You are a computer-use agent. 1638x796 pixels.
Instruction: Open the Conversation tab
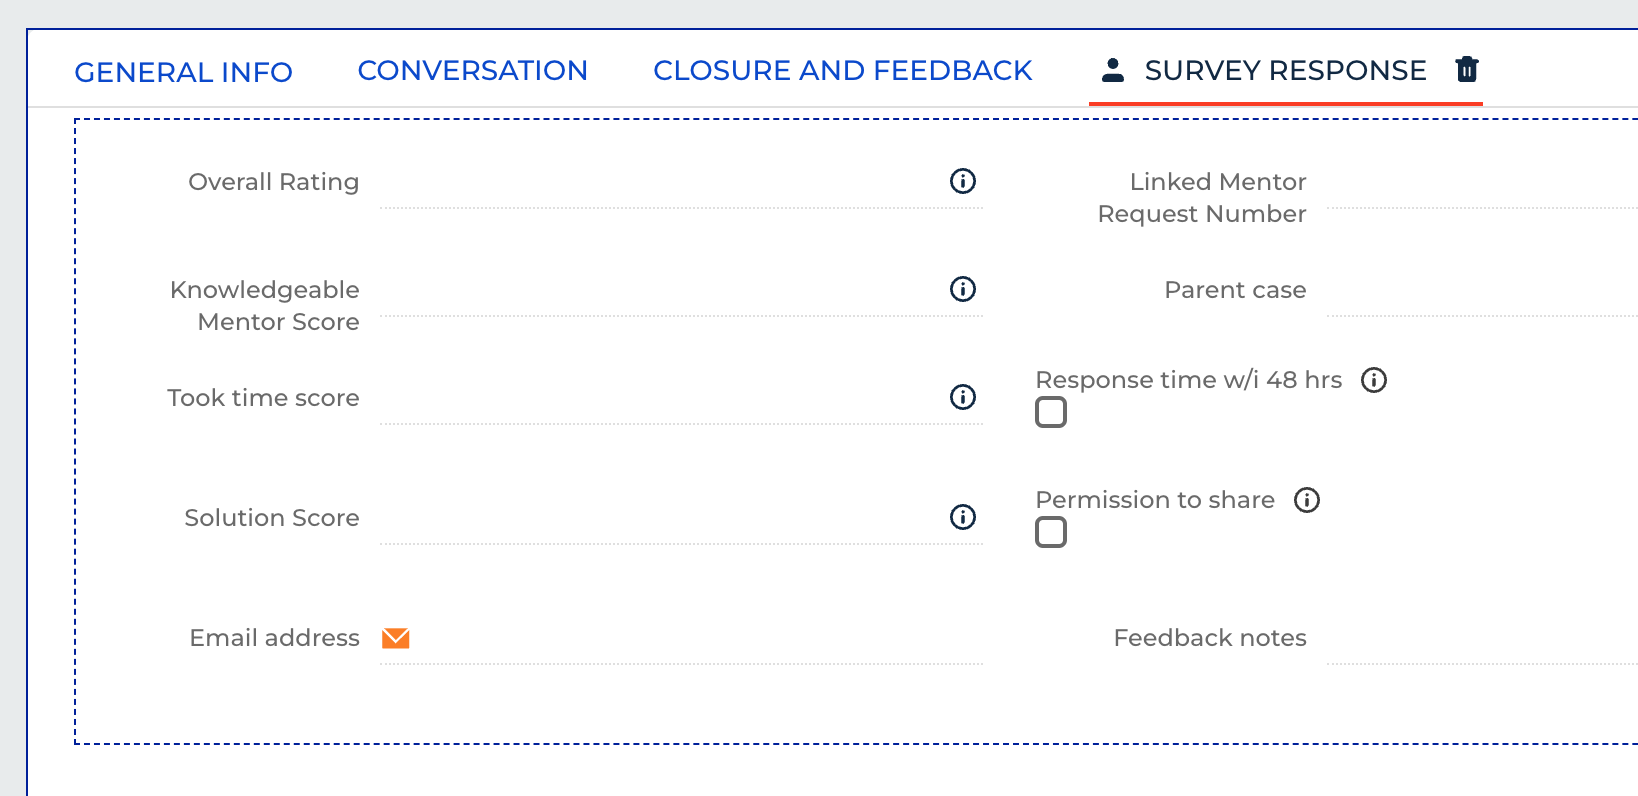click(x=473, y=71)
